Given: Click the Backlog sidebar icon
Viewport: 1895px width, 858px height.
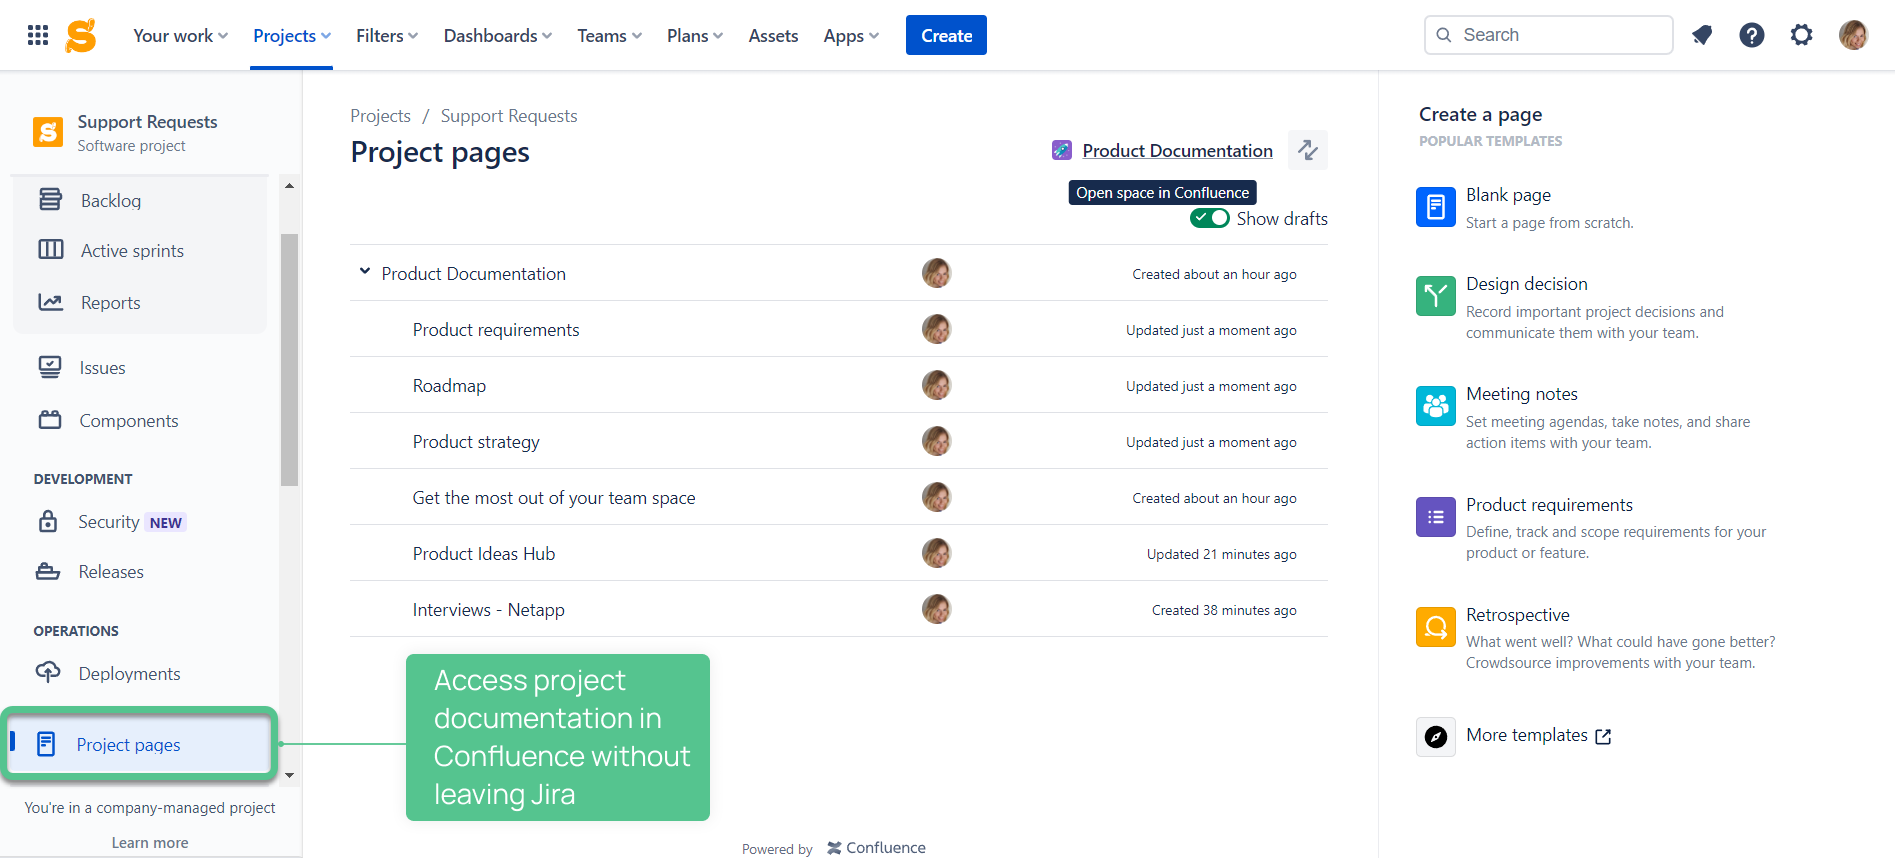Looking at the screenshot, I should (x=50, y=199).
